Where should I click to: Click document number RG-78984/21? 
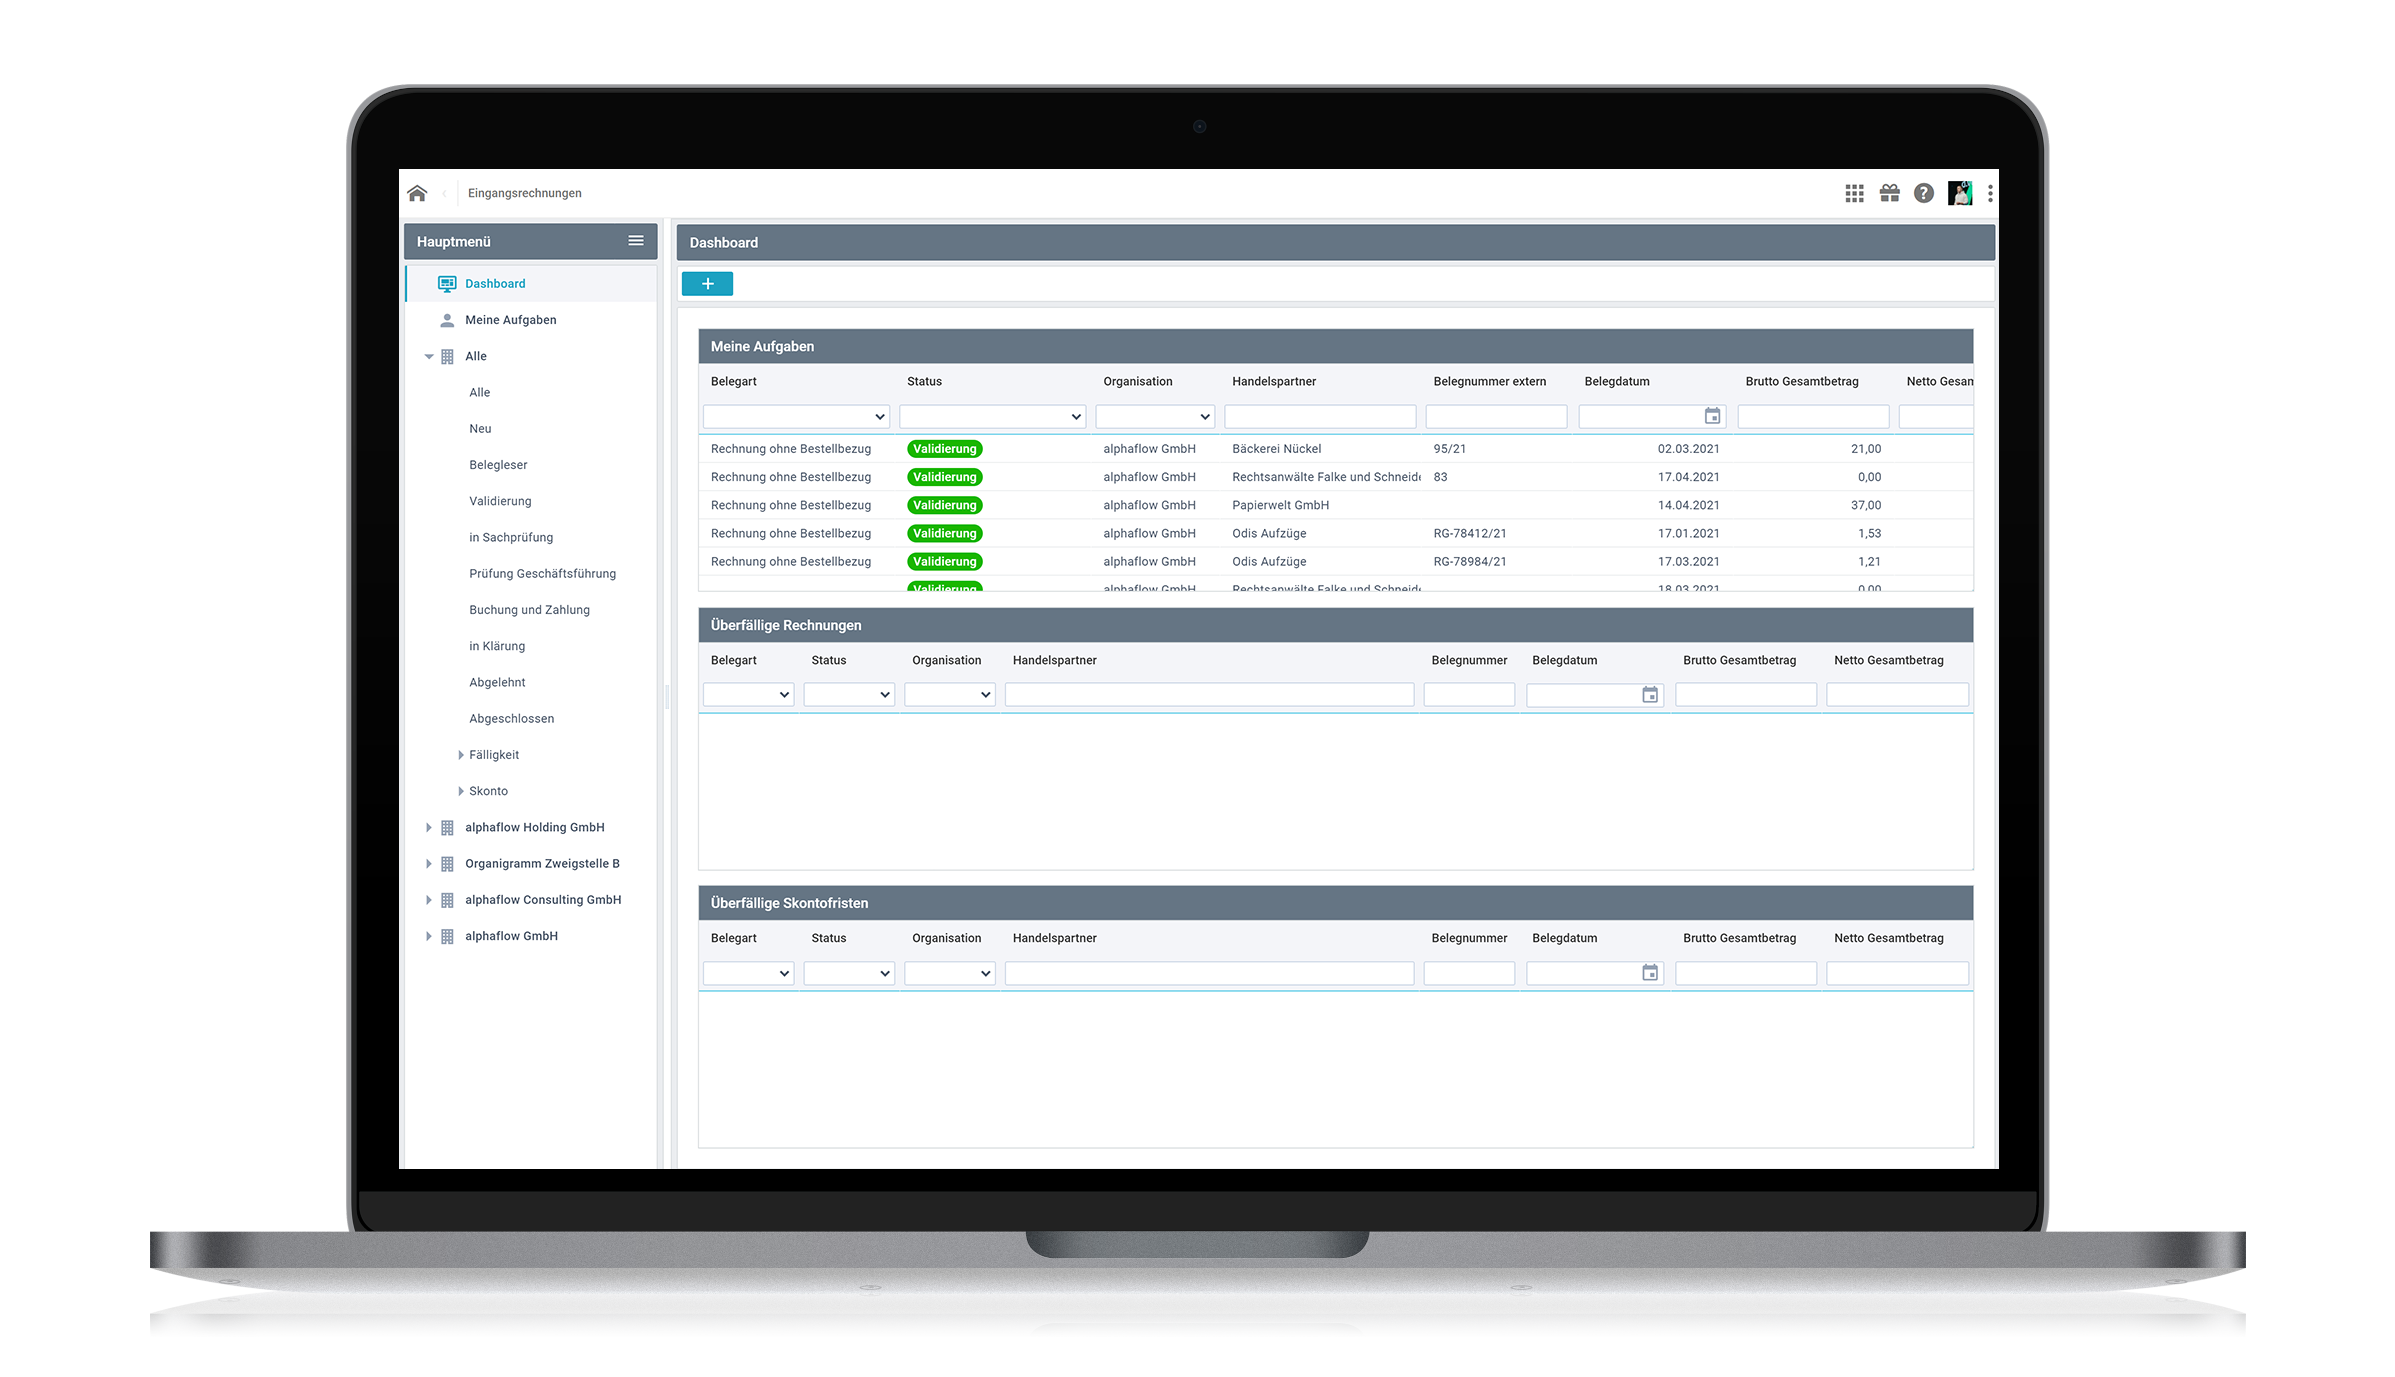click(1469, 562)
